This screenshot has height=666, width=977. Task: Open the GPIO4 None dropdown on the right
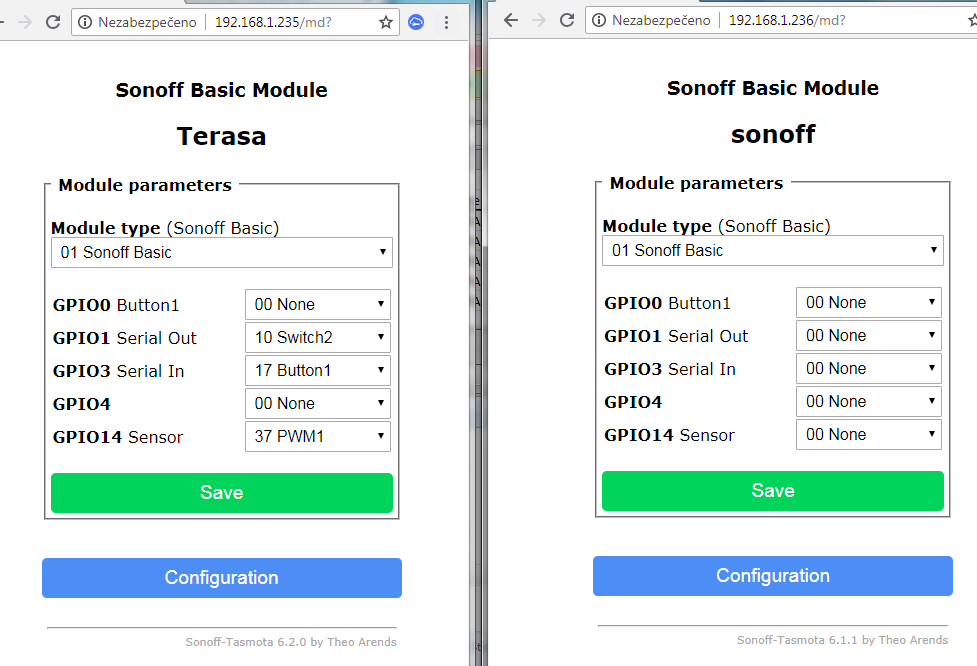pyautogui.click(x=868, y=401)
